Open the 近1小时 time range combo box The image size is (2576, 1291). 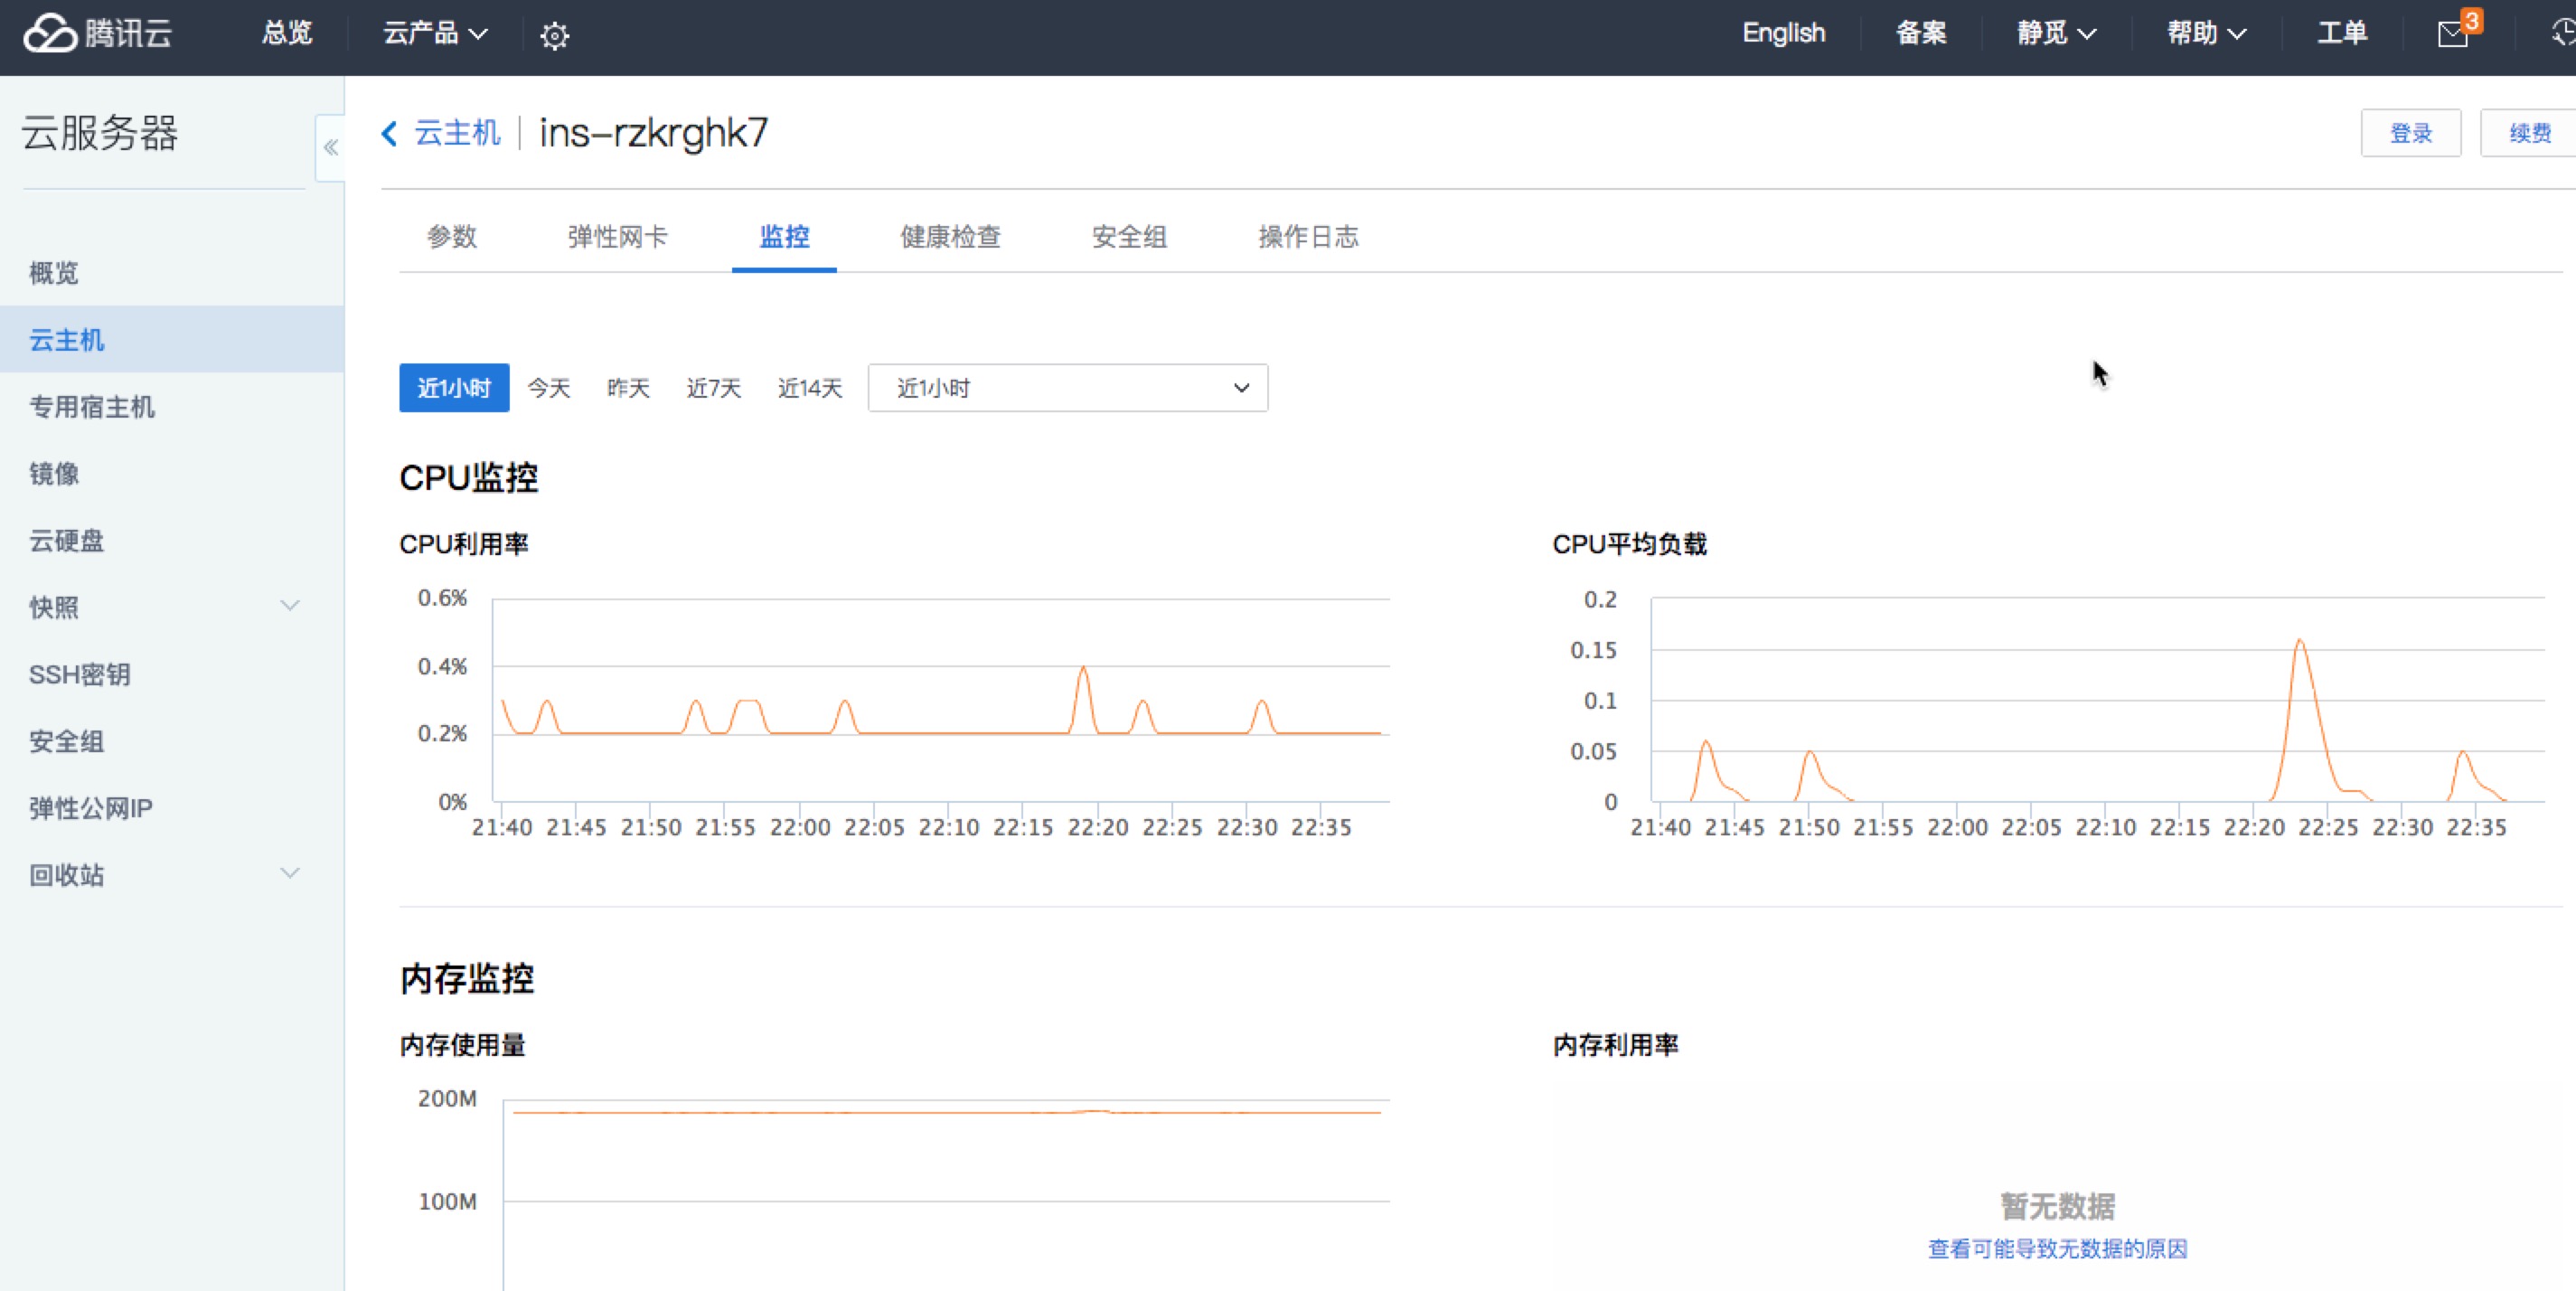(x=1068, y=388)
